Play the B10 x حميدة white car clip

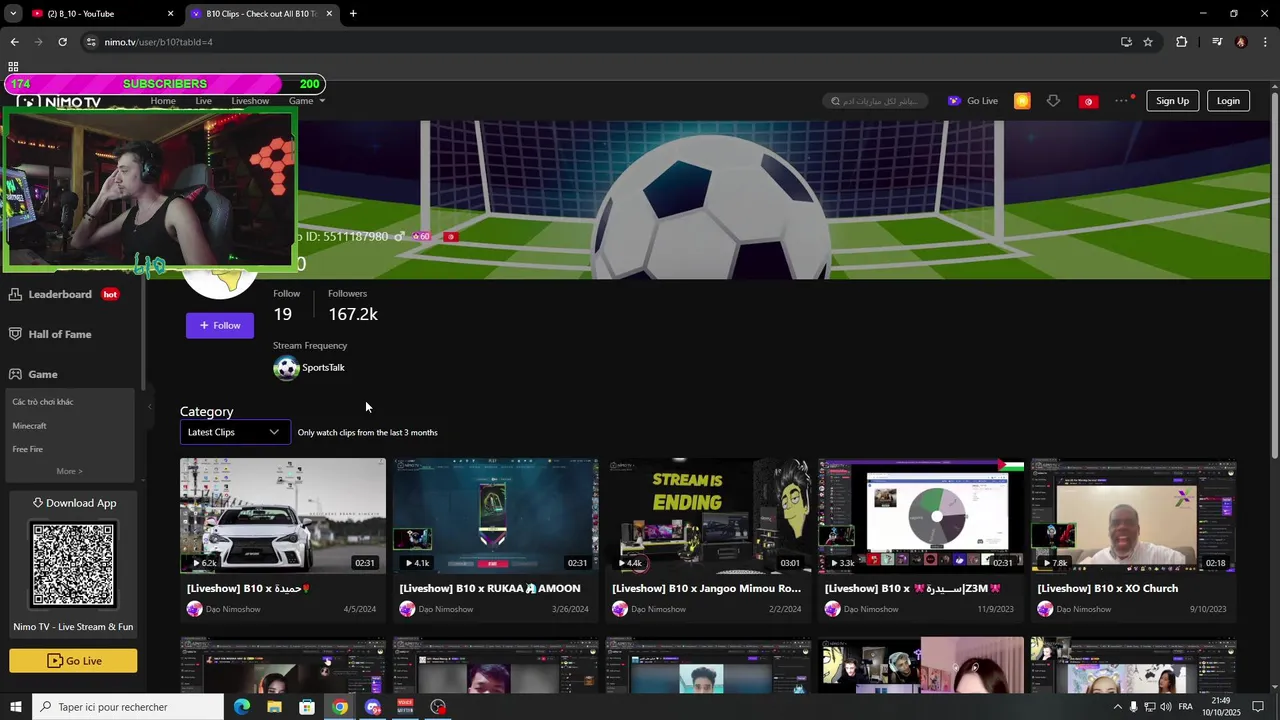click(x=282, y=515)
